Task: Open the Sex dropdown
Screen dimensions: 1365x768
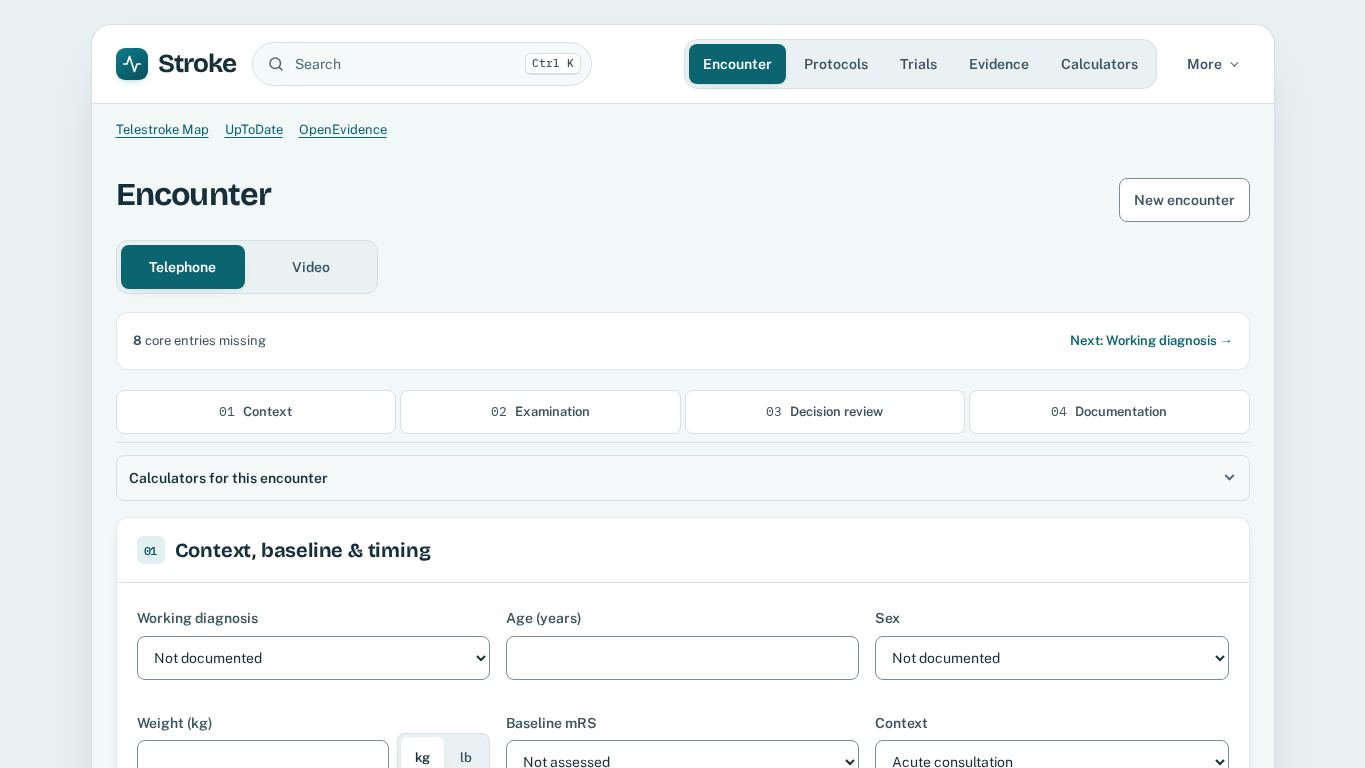Action: tap(1052, 658)
